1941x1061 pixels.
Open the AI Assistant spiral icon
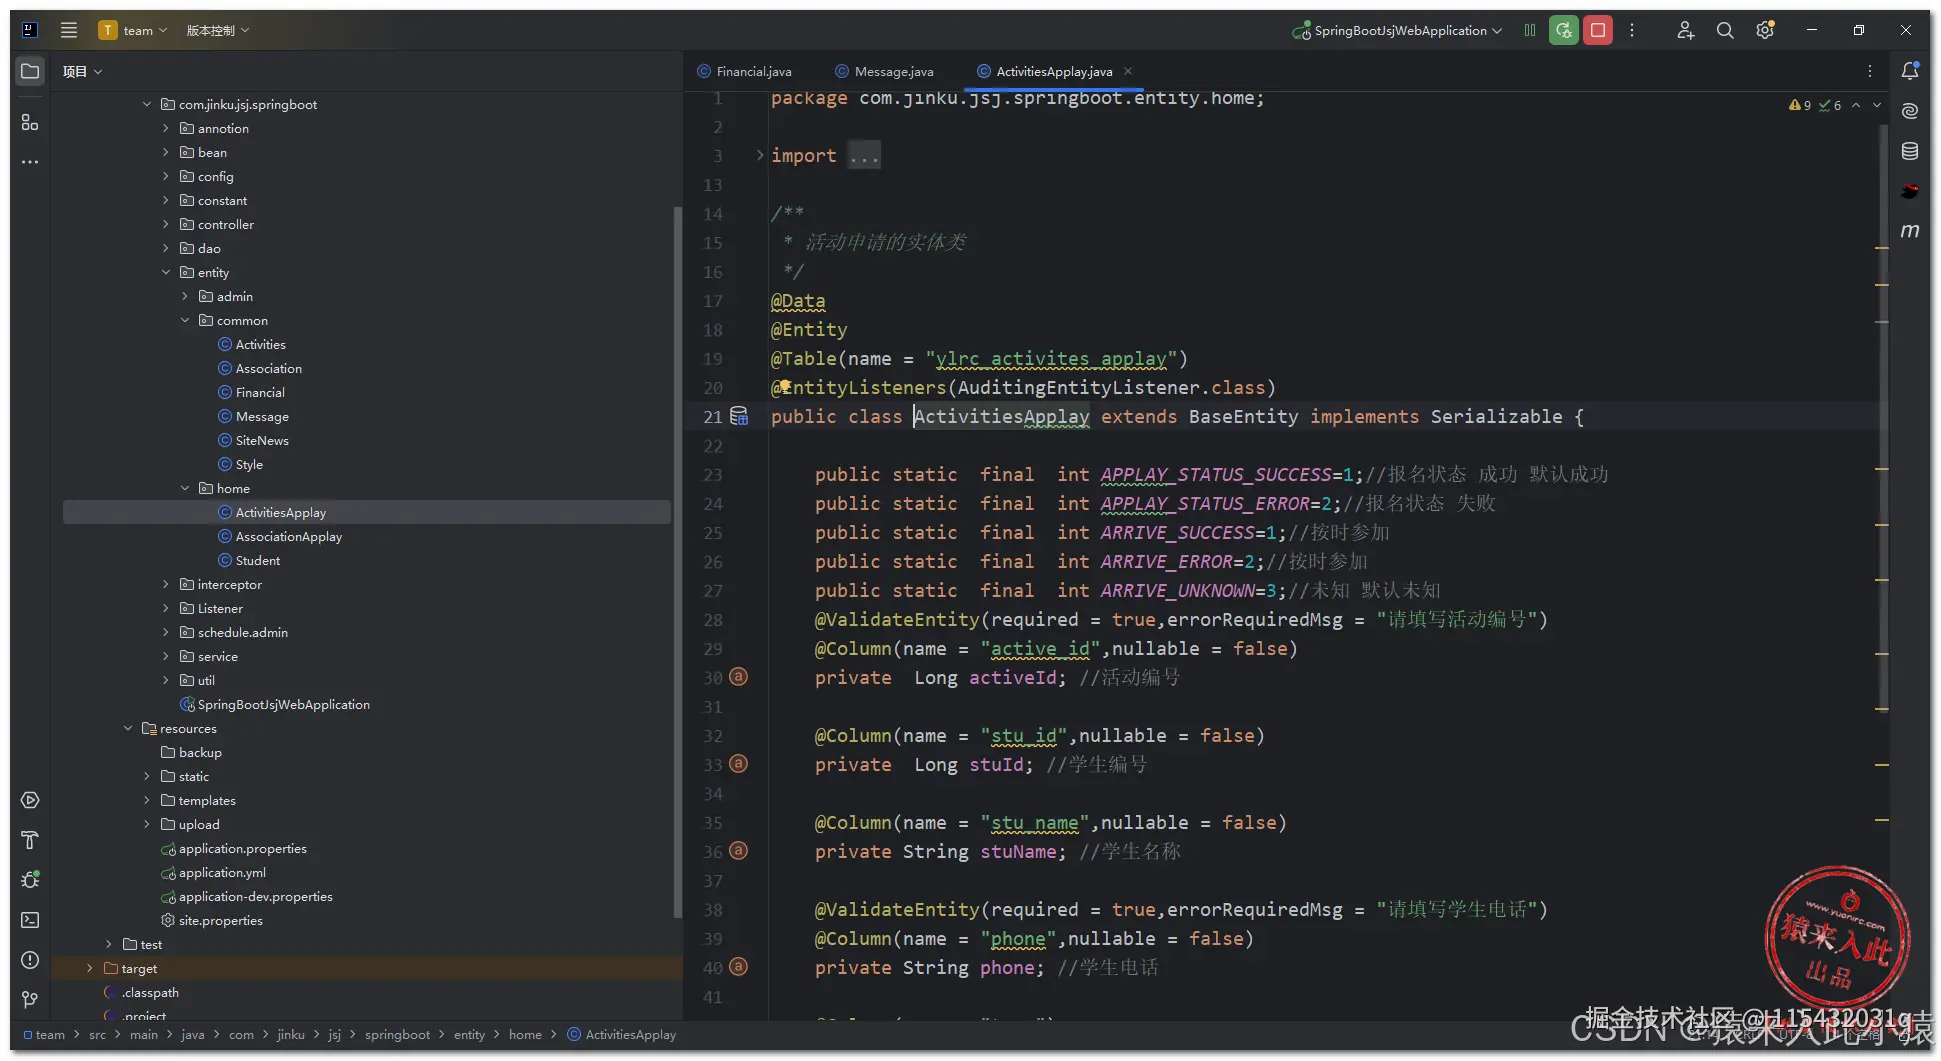pos(1910,111)
